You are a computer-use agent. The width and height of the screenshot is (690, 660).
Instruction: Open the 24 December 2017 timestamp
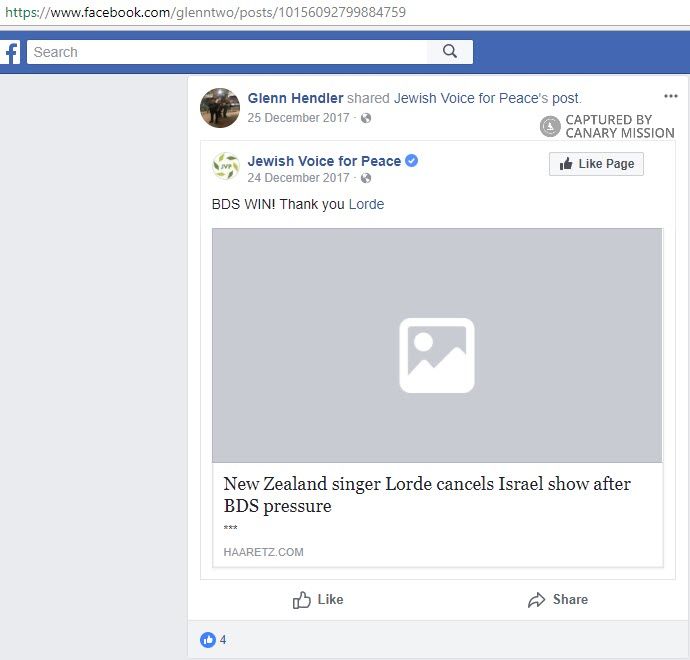tap(299, 178)
